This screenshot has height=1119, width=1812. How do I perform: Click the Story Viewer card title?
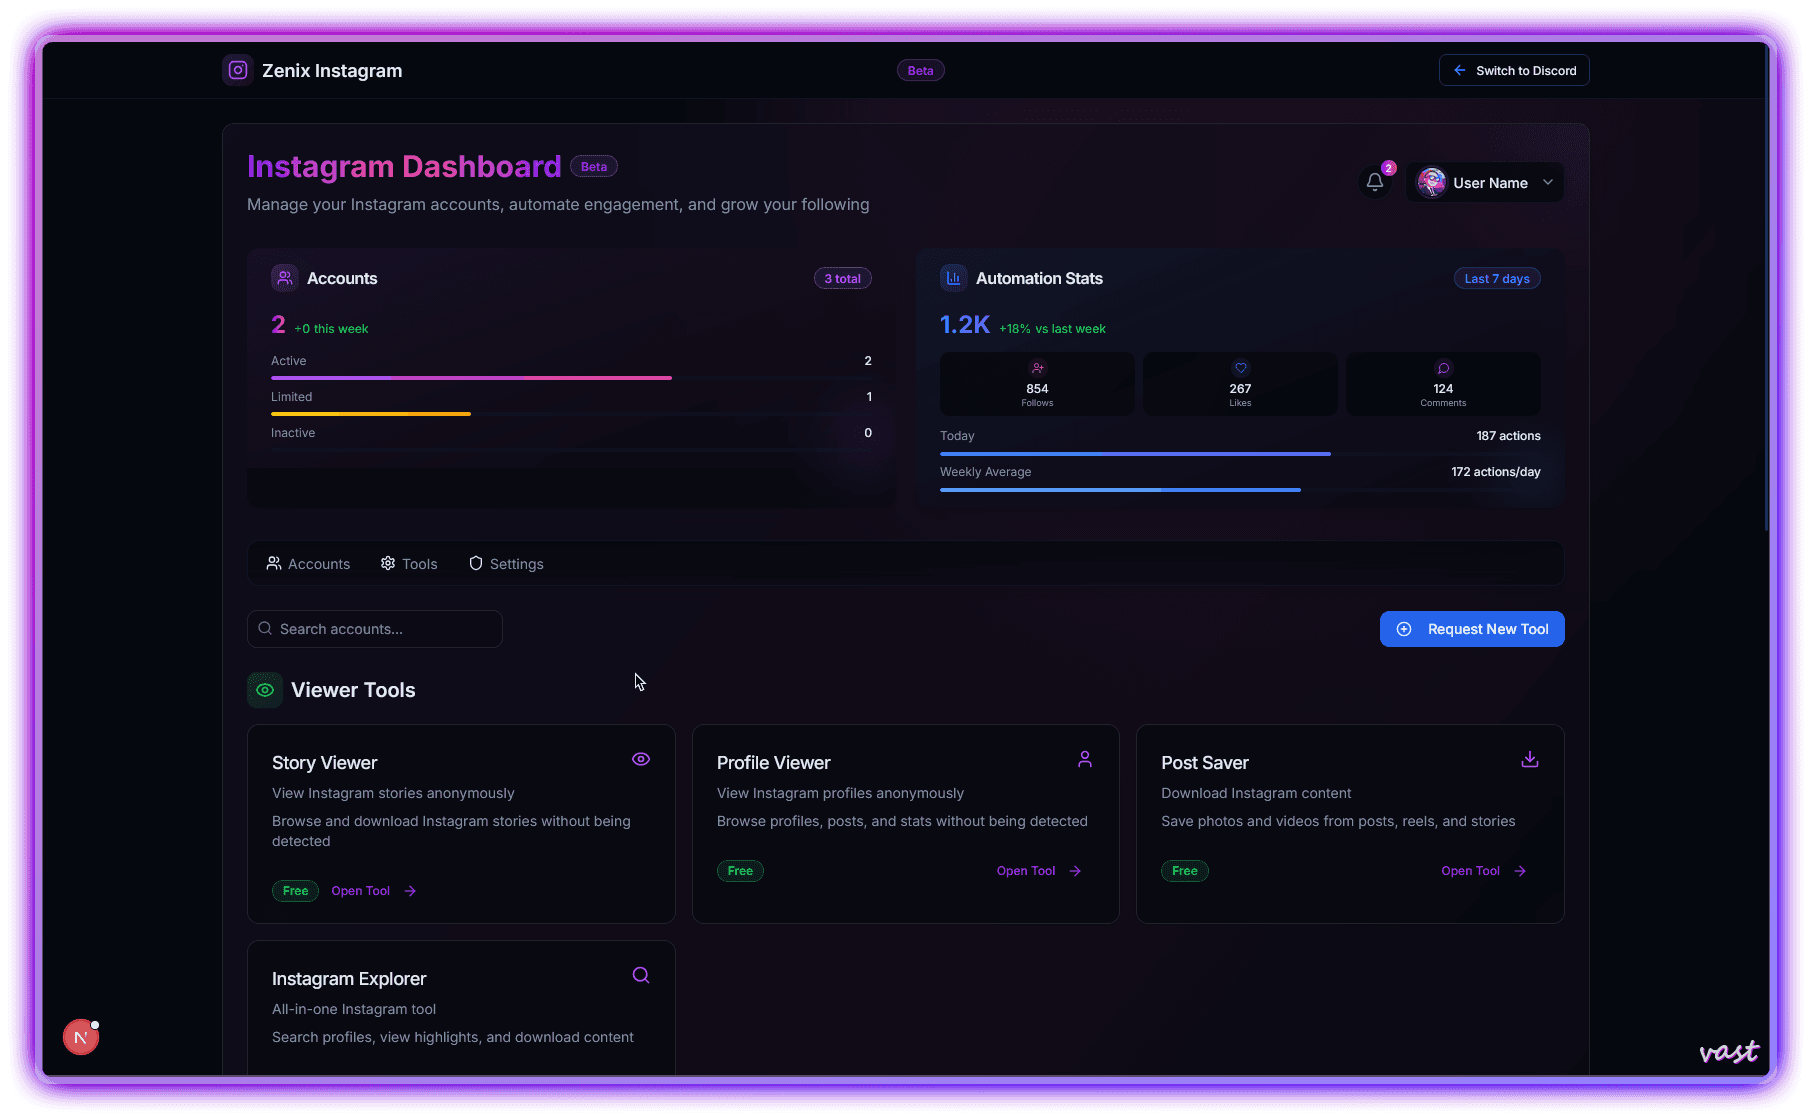coord(325,763)
